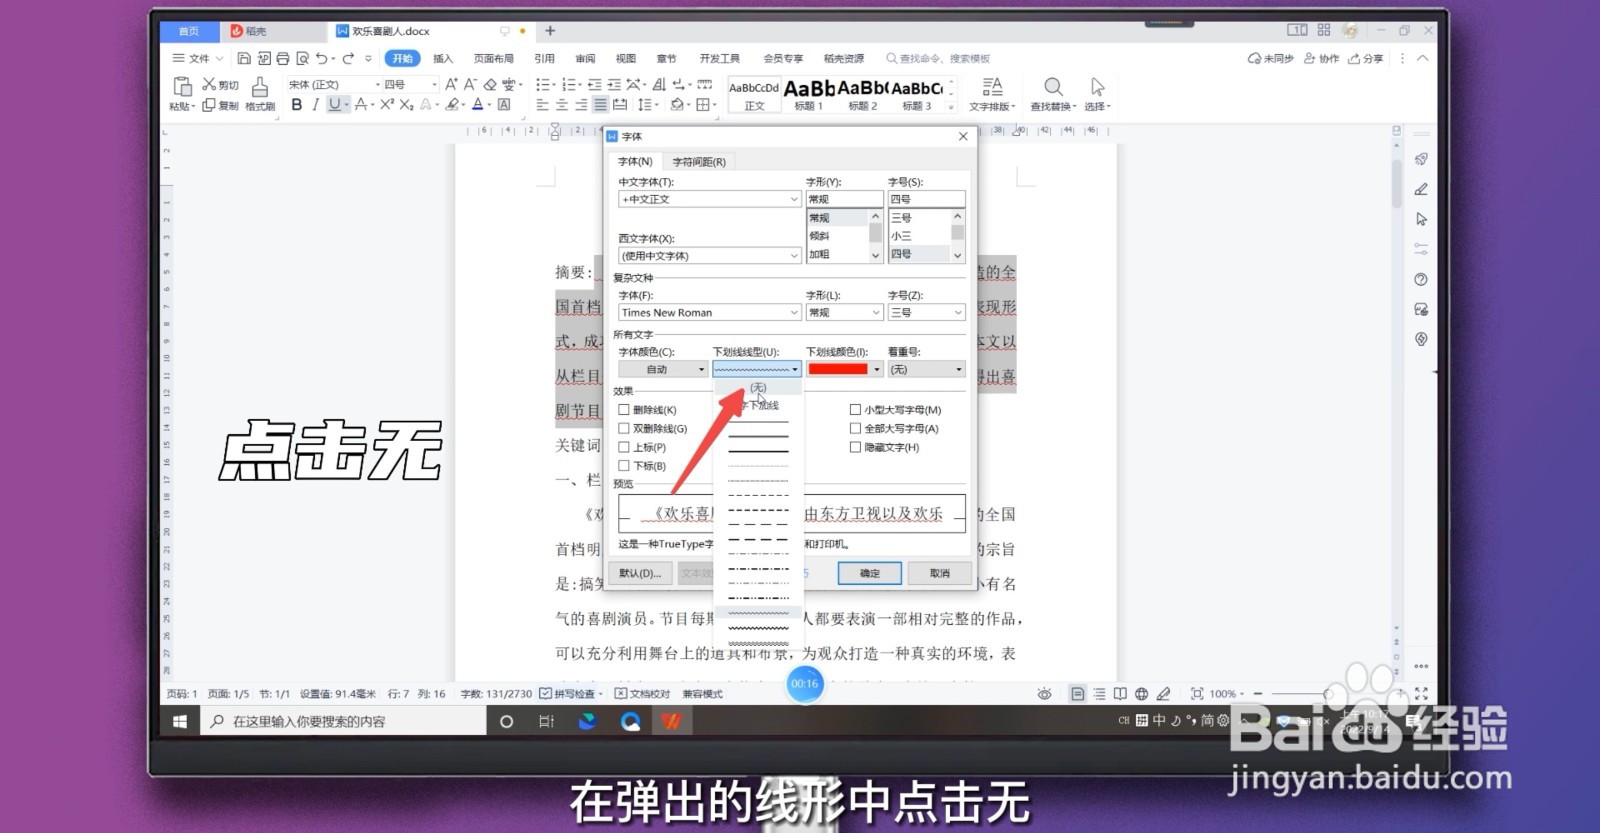Check the 双删除线(G) double strikethrough checkbox
1600x833 pixels.
click(624, 428)
